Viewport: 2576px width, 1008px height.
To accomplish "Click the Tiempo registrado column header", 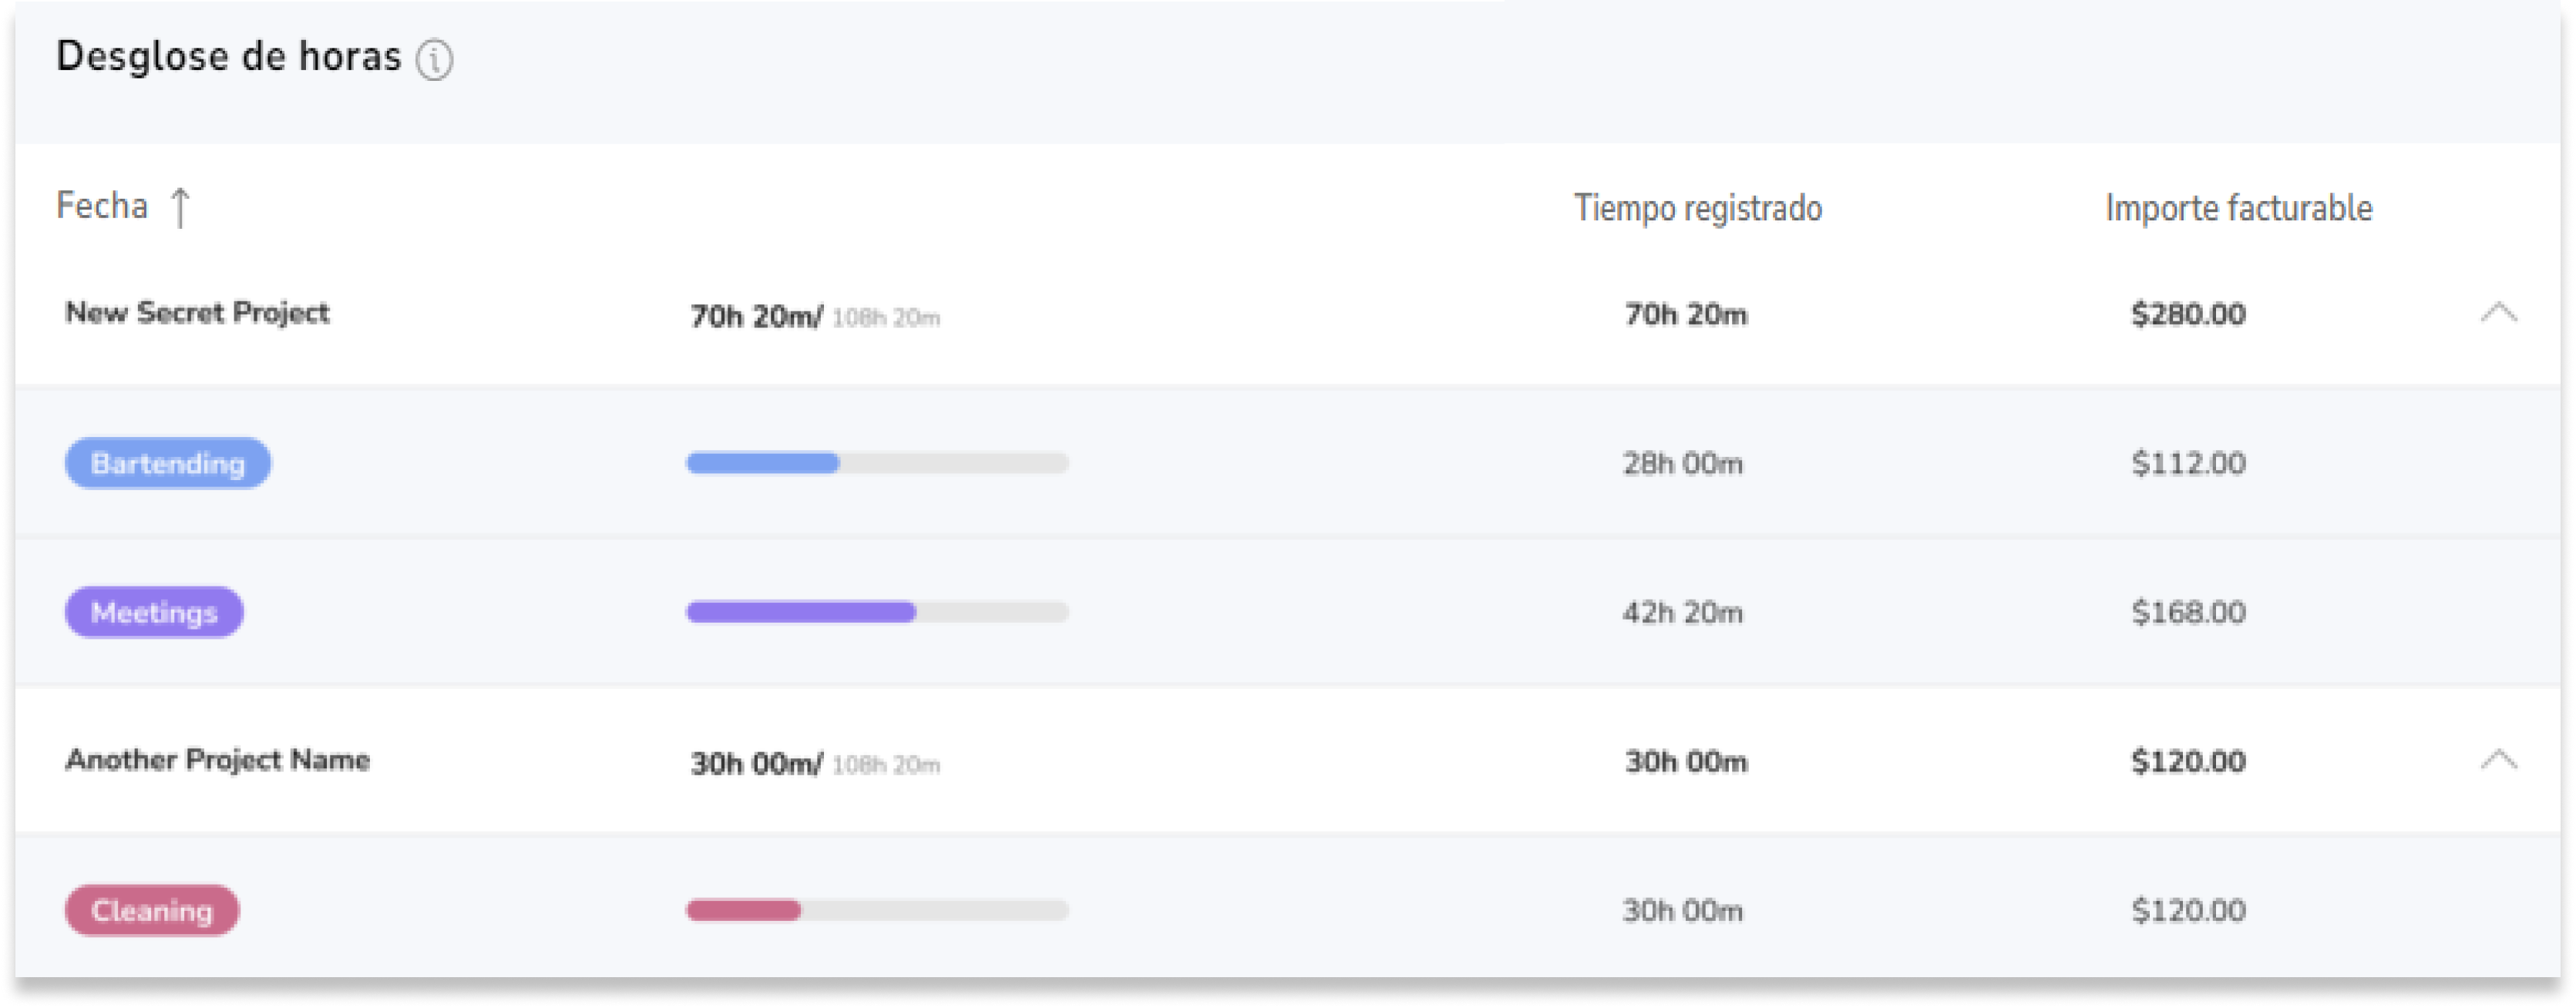I will (1698, 208).
